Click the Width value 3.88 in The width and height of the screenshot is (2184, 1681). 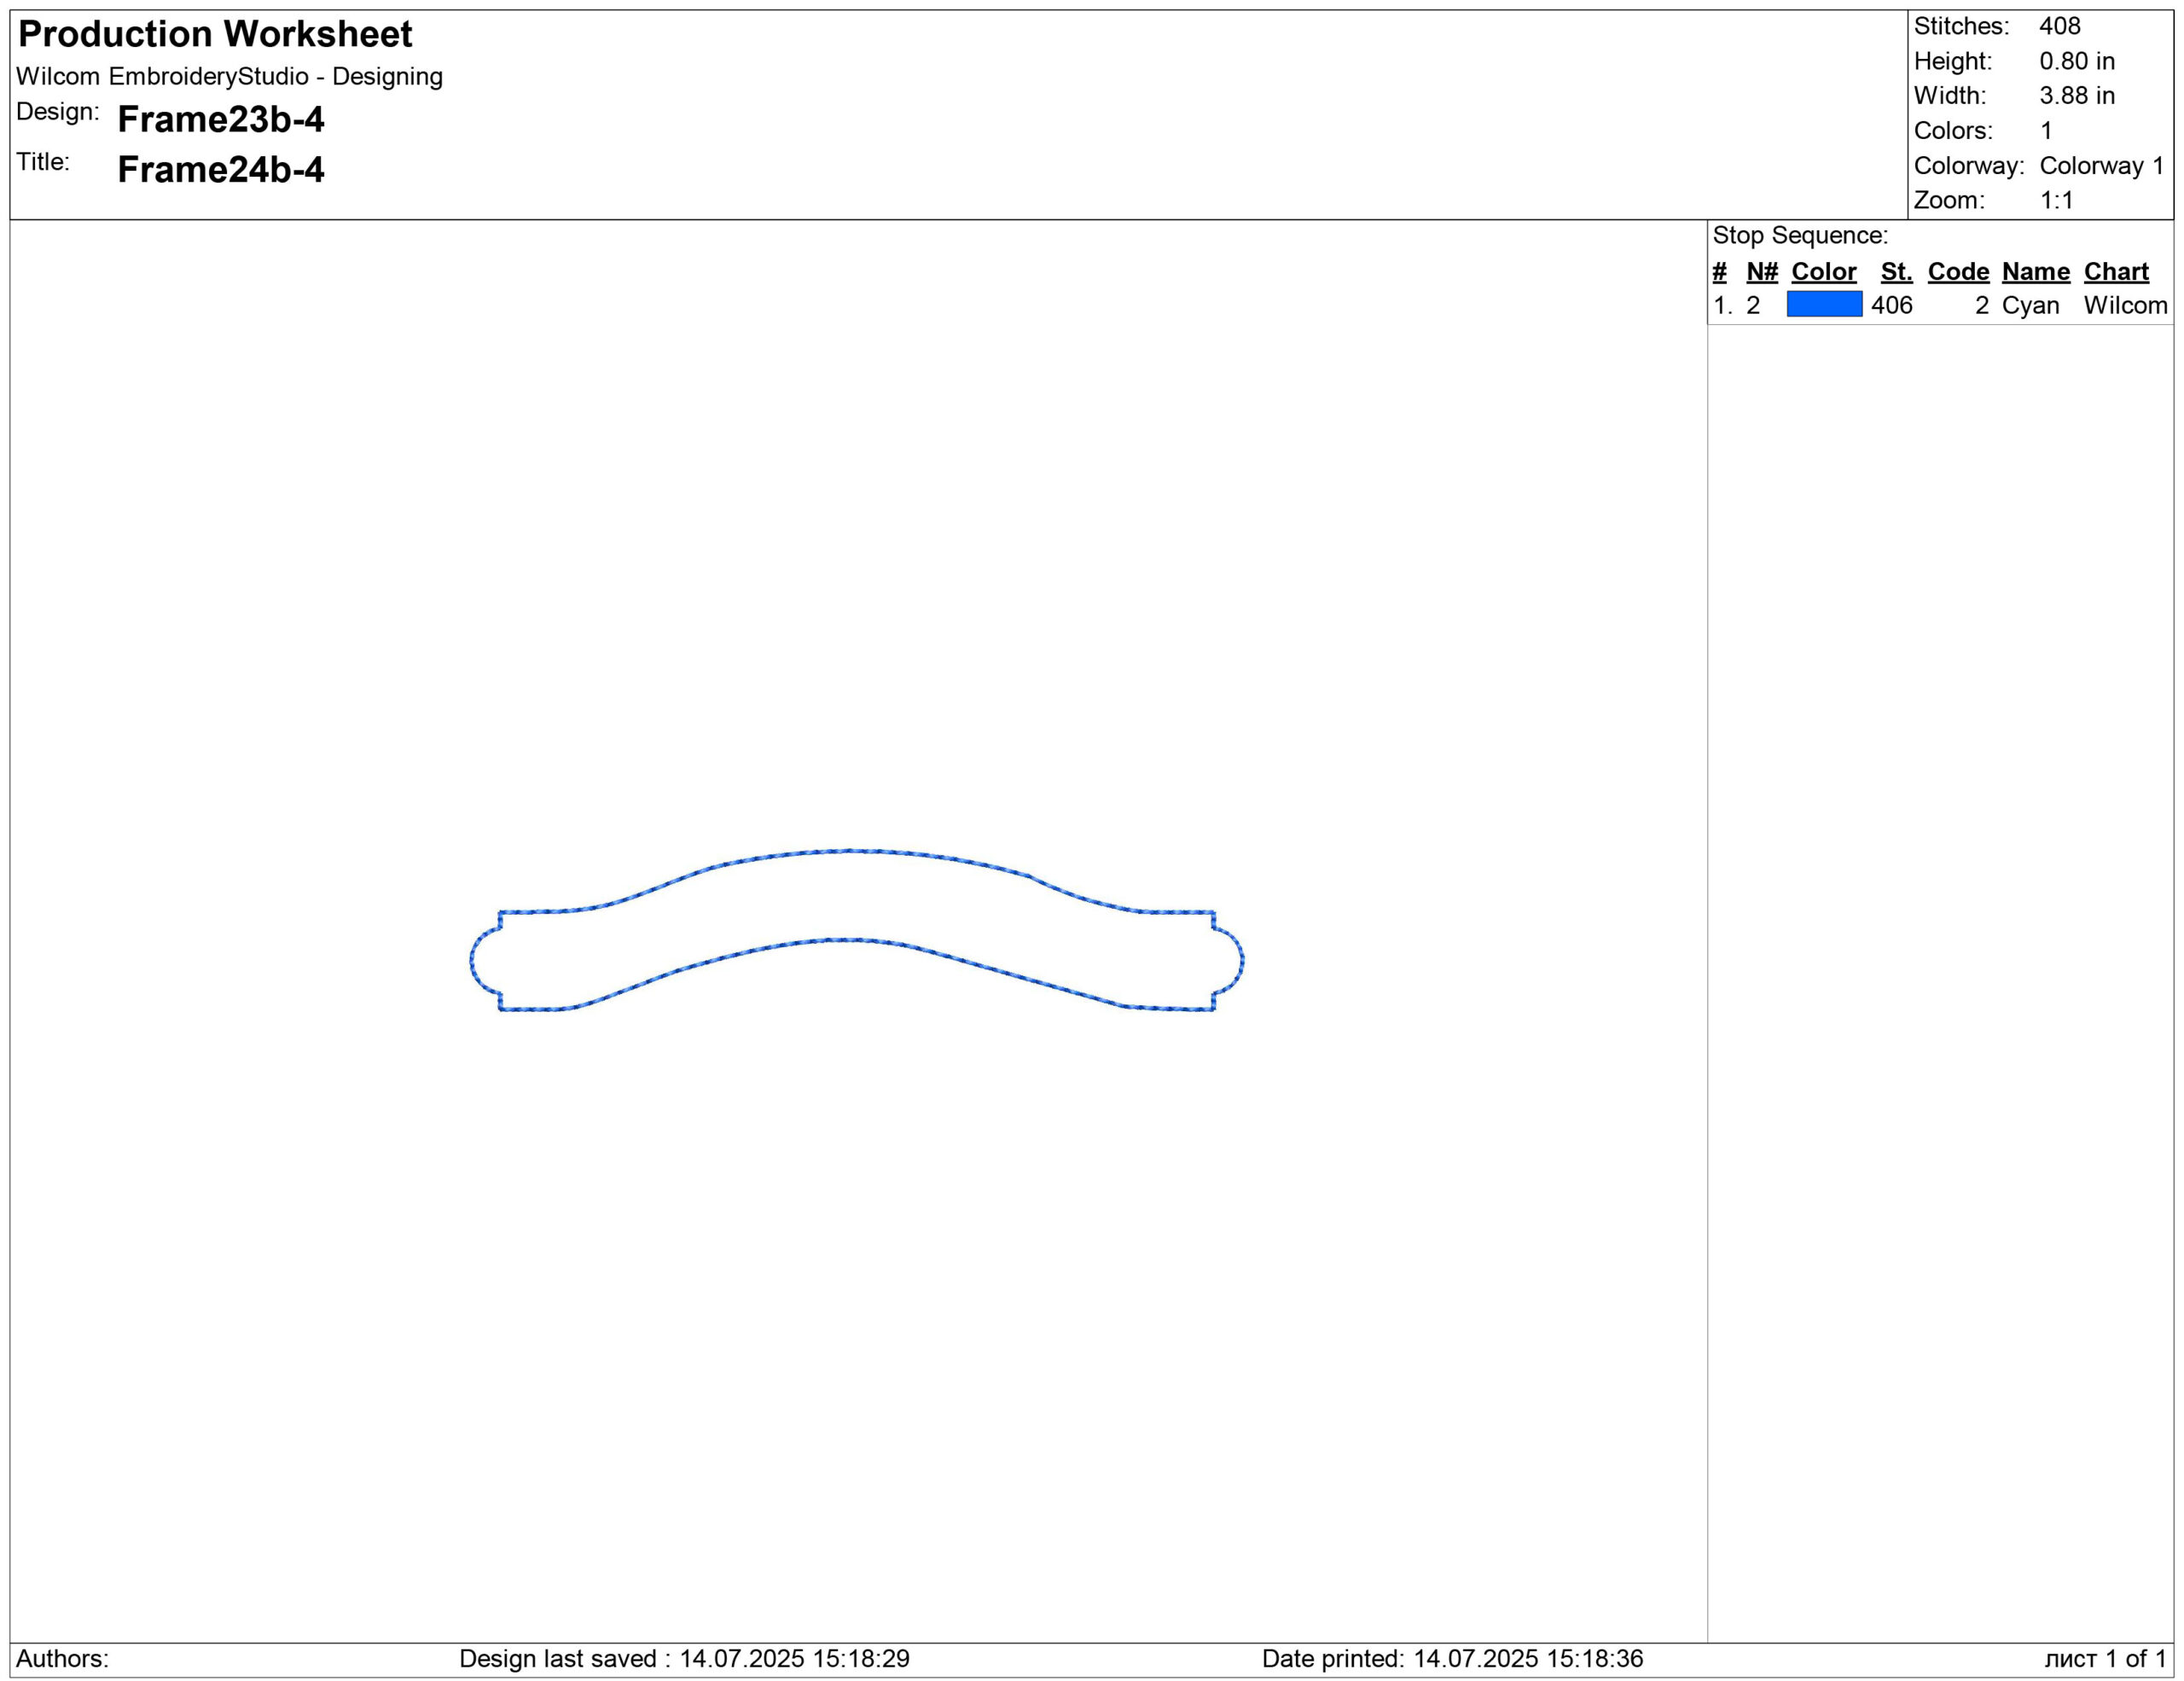click(x=2077, y=96)
